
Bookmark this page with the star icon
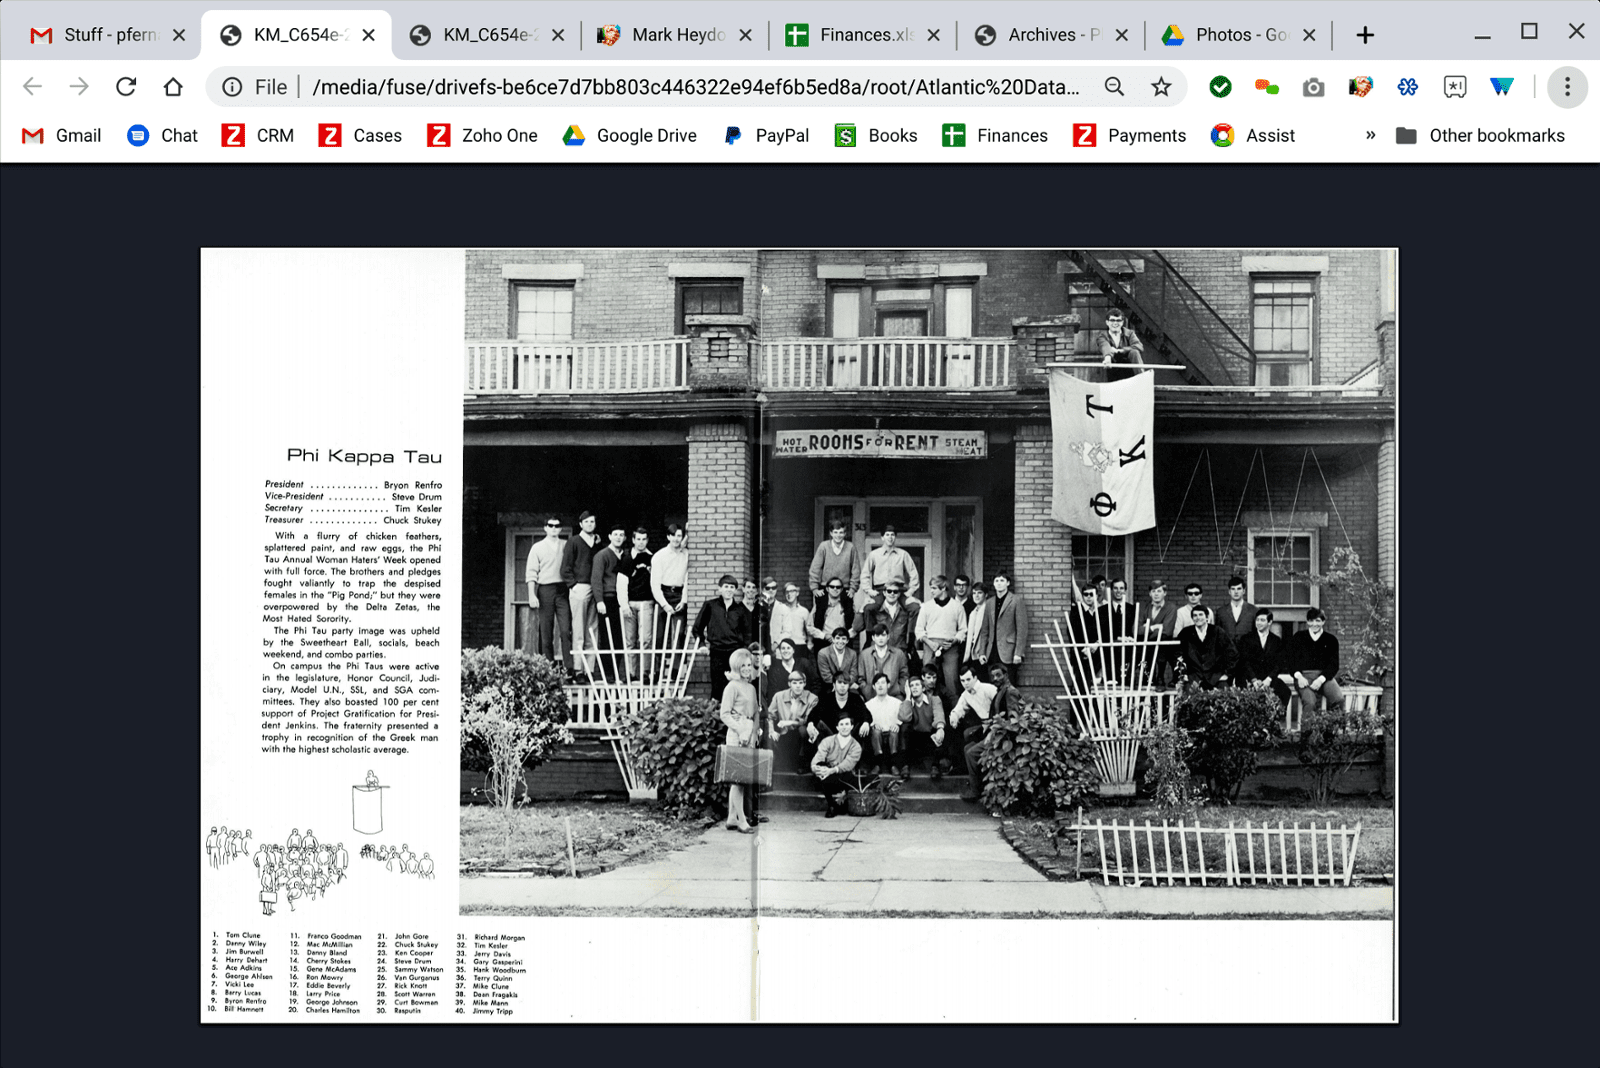(x=1160, y=87)
